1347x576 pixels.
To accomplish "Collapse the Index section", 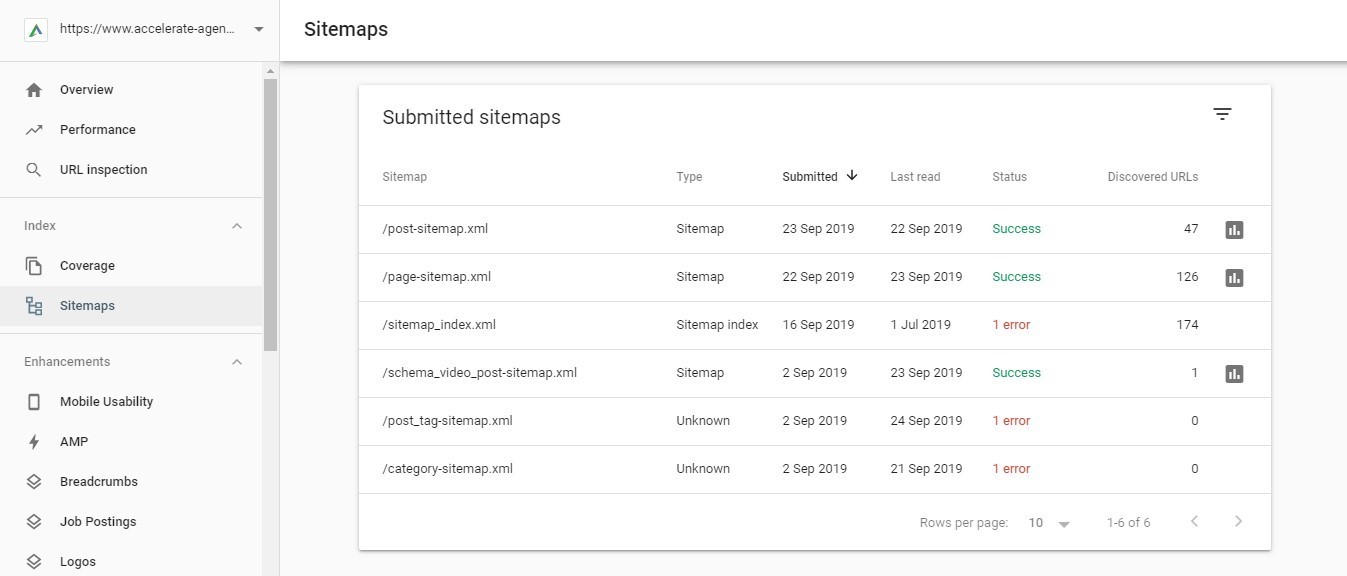I will coord(237,226).
